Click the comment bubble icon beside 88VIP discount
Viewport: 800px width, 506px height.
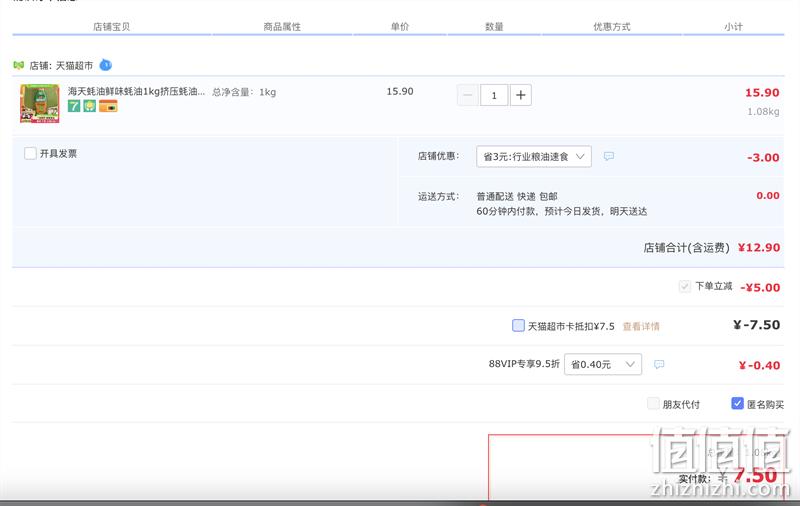click(x=659, y=364)
